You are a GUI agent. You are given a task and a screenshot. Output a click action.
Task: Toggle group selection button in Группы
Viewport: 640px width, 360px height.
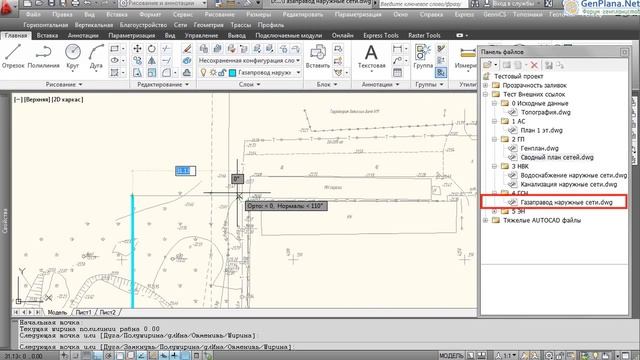click(441, 73)
